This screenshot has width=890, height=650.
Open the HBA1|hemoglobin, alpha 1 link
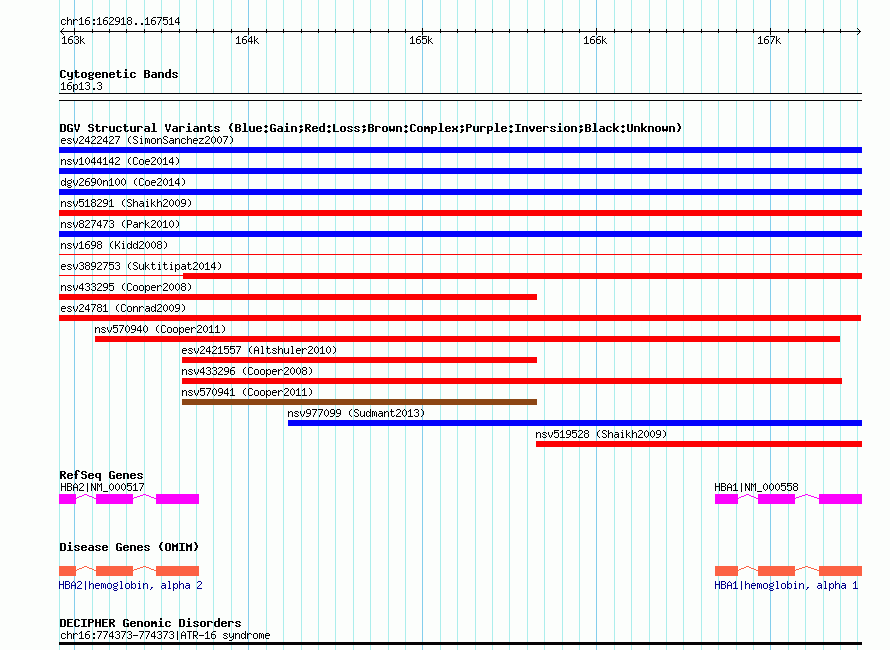(x=786, y=585)
